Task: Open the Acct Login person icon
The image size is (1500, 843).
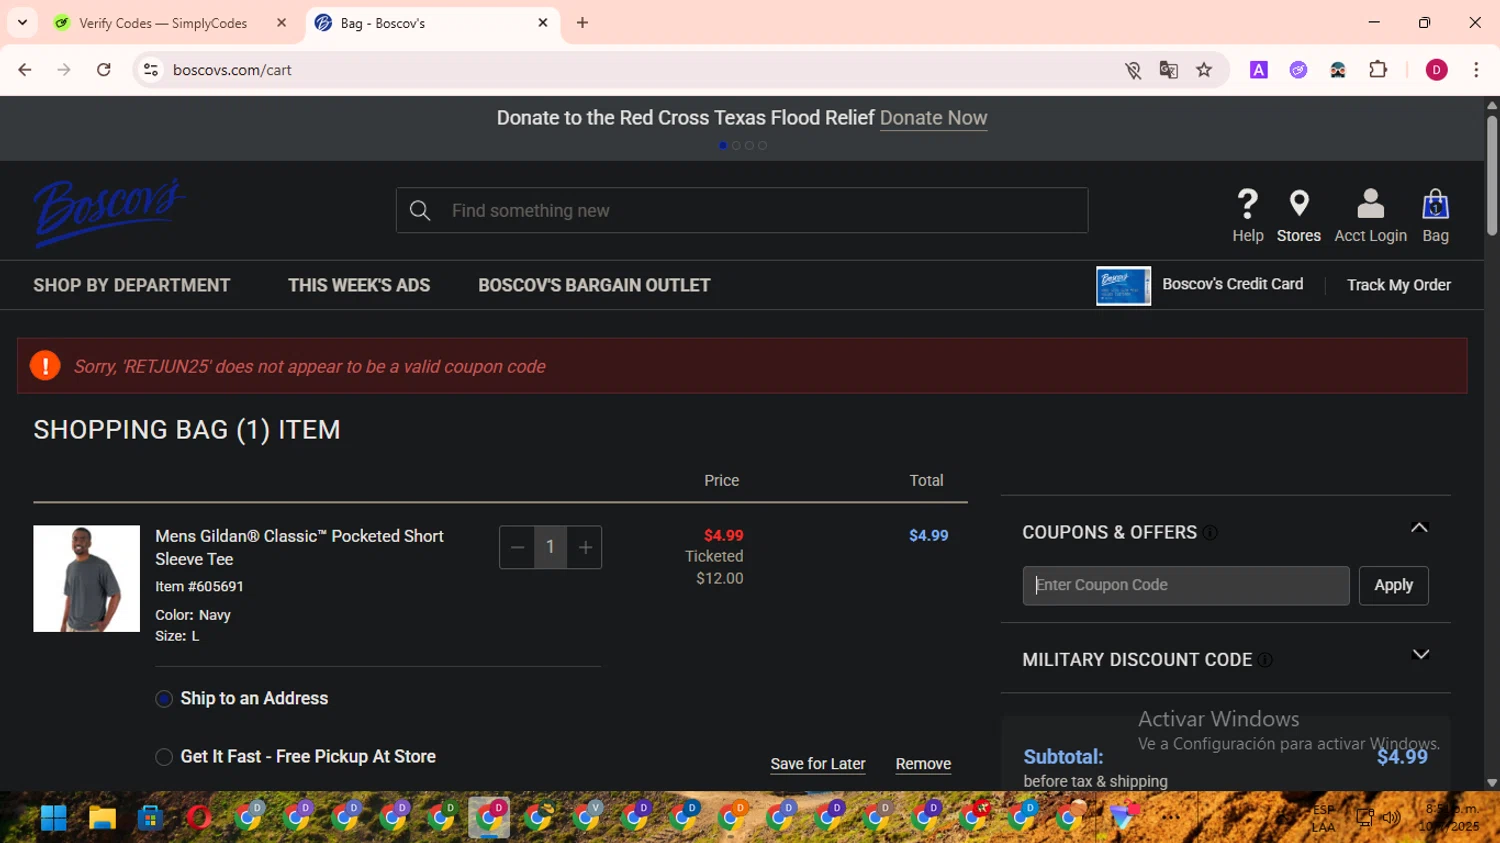Action: pos(1370,204)
